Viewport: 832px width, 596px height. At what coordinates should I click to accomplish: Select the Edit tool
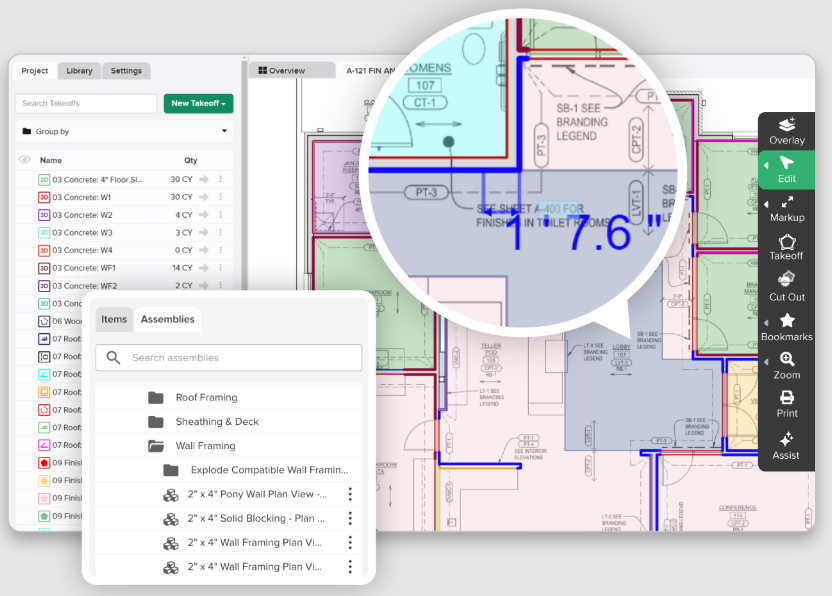787,170
